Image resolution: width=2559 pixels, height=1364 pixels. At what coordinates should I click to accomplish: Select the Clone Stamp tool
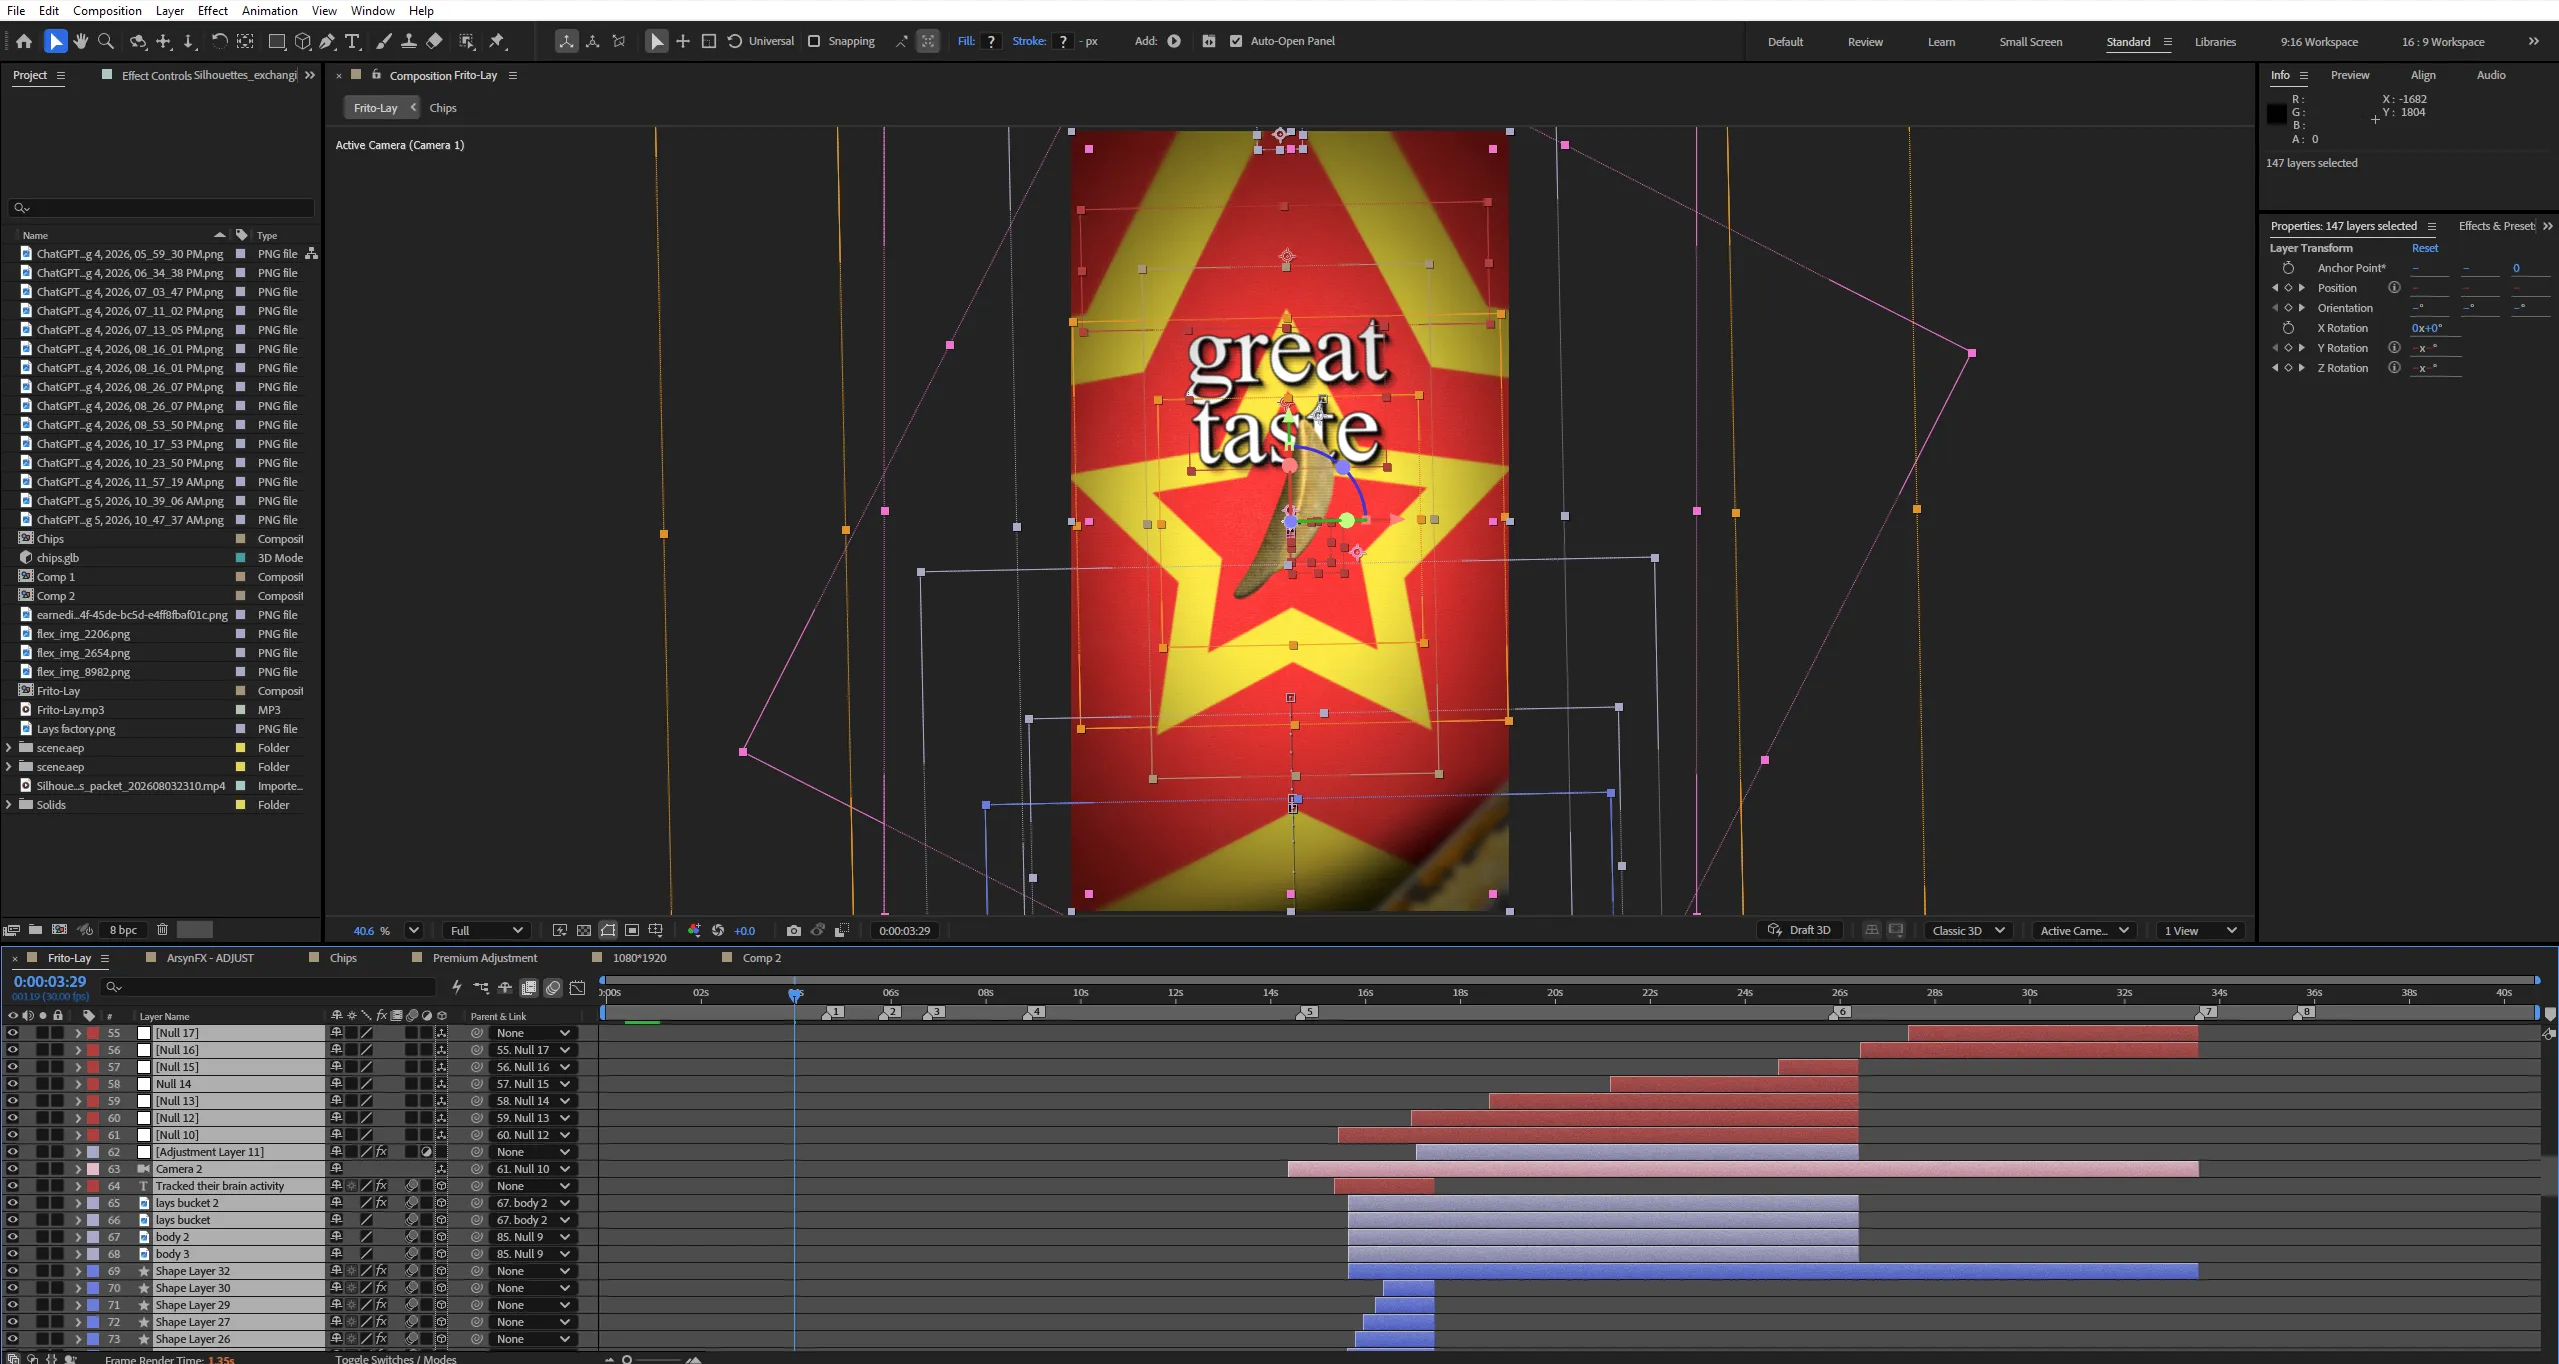tap(409, 41)
